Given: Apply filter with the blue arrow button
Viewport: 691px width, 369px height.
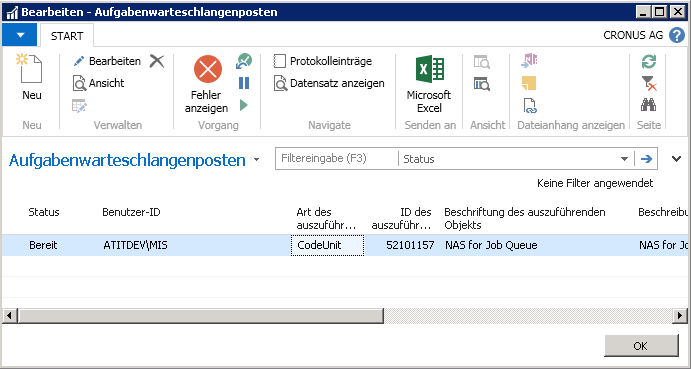Looking at the screenshot, I should pyautogui.click(x=646, y=159).
